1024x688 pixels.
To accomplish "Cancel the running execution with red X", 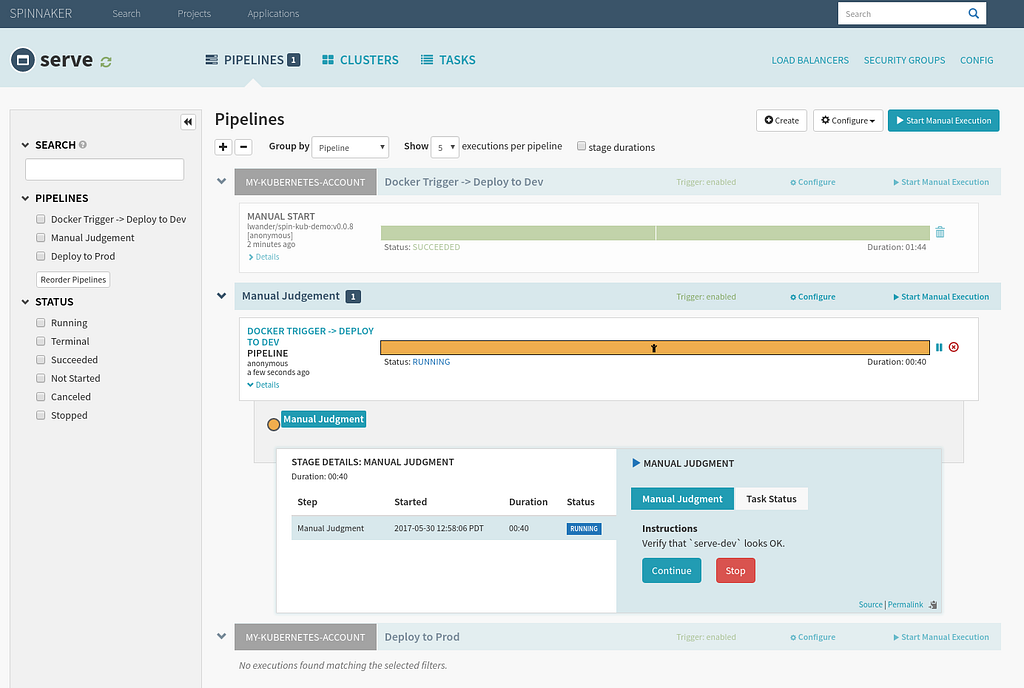I will click(x=953, y=347).
